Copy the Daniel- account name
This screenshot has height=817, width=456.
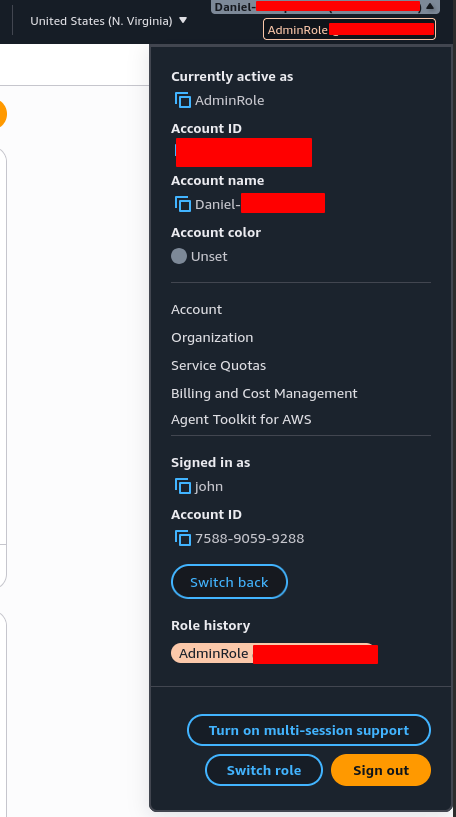183,204
